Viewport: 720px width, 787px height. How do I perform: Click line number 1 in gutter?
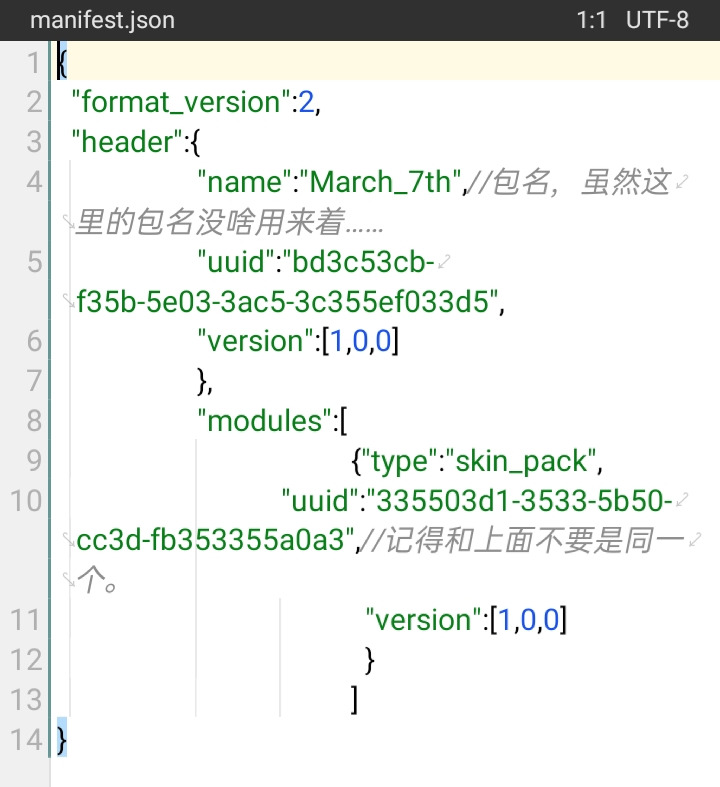pyautogui.click(x=34, y=63)
